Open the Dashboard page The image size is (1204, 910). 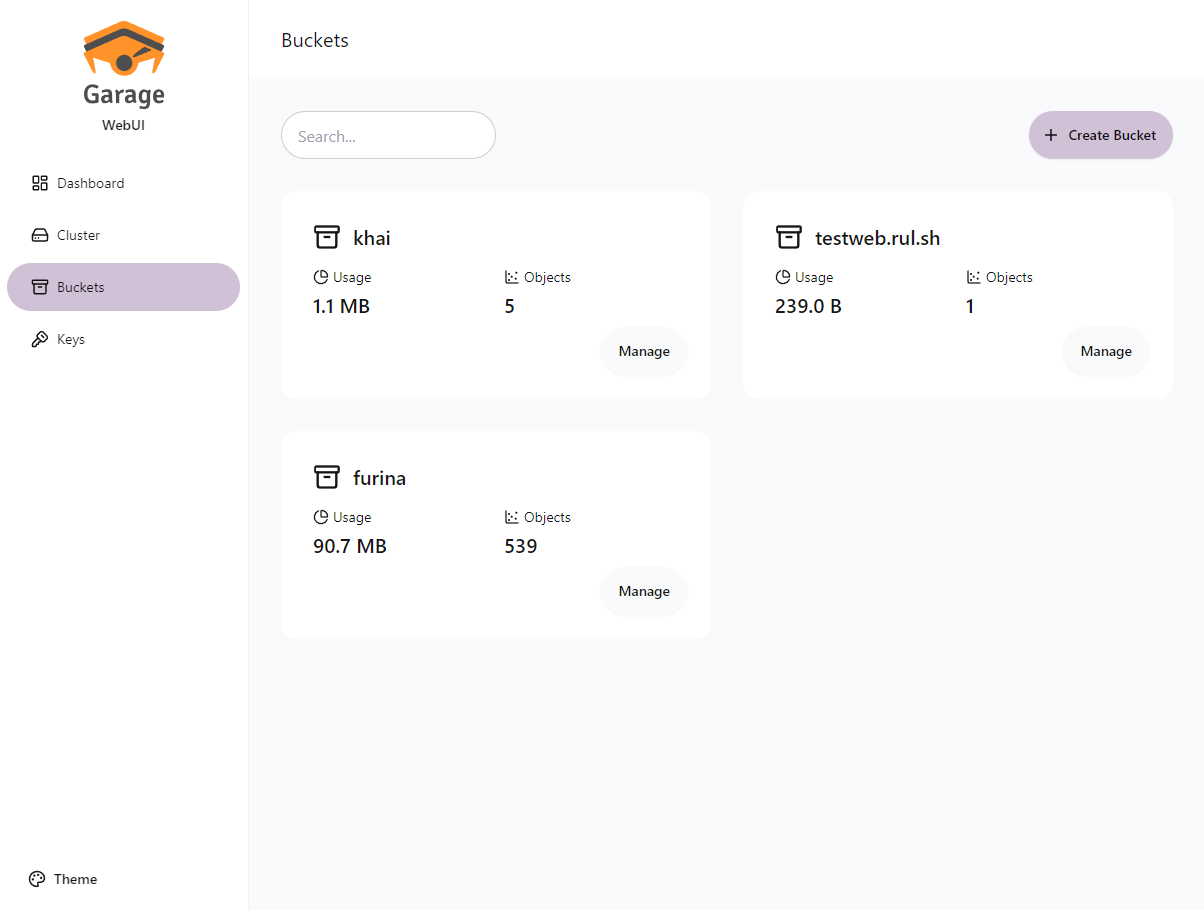point(90,183)
